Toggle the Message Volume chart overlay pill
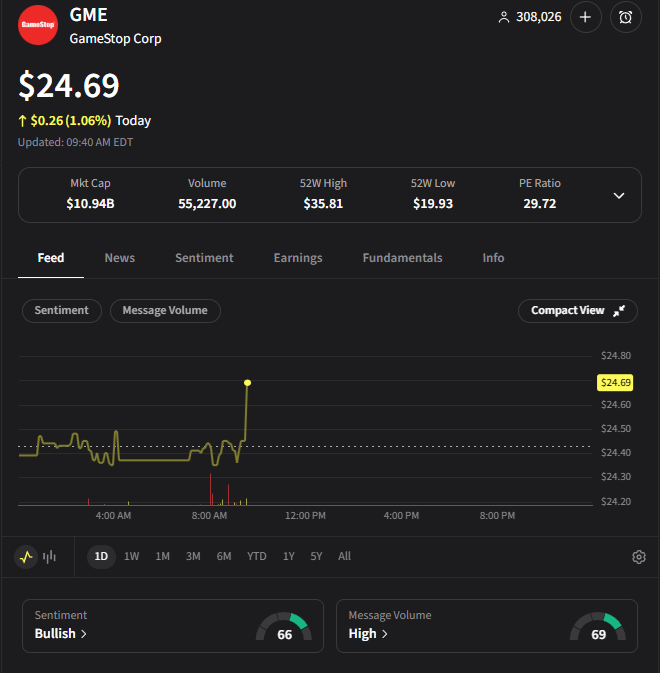The width and height of the screenshot is (660, 673). (165, 311)
